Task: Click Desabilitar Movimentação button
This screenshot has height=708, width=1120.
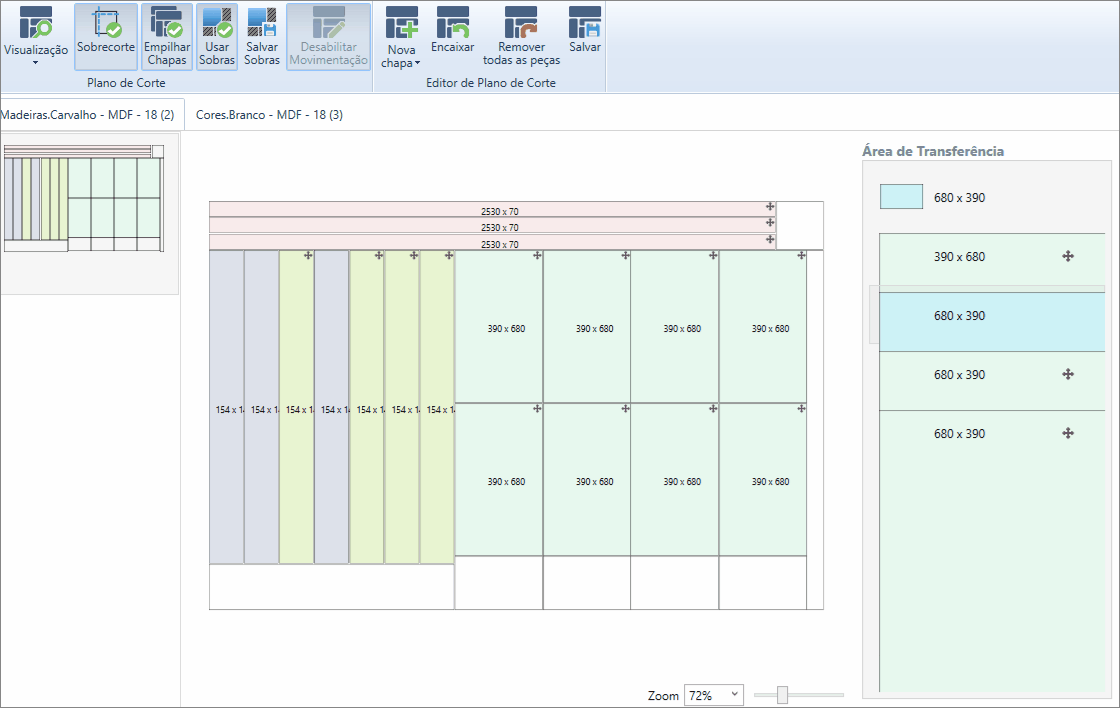Action: tap(329, 36)
